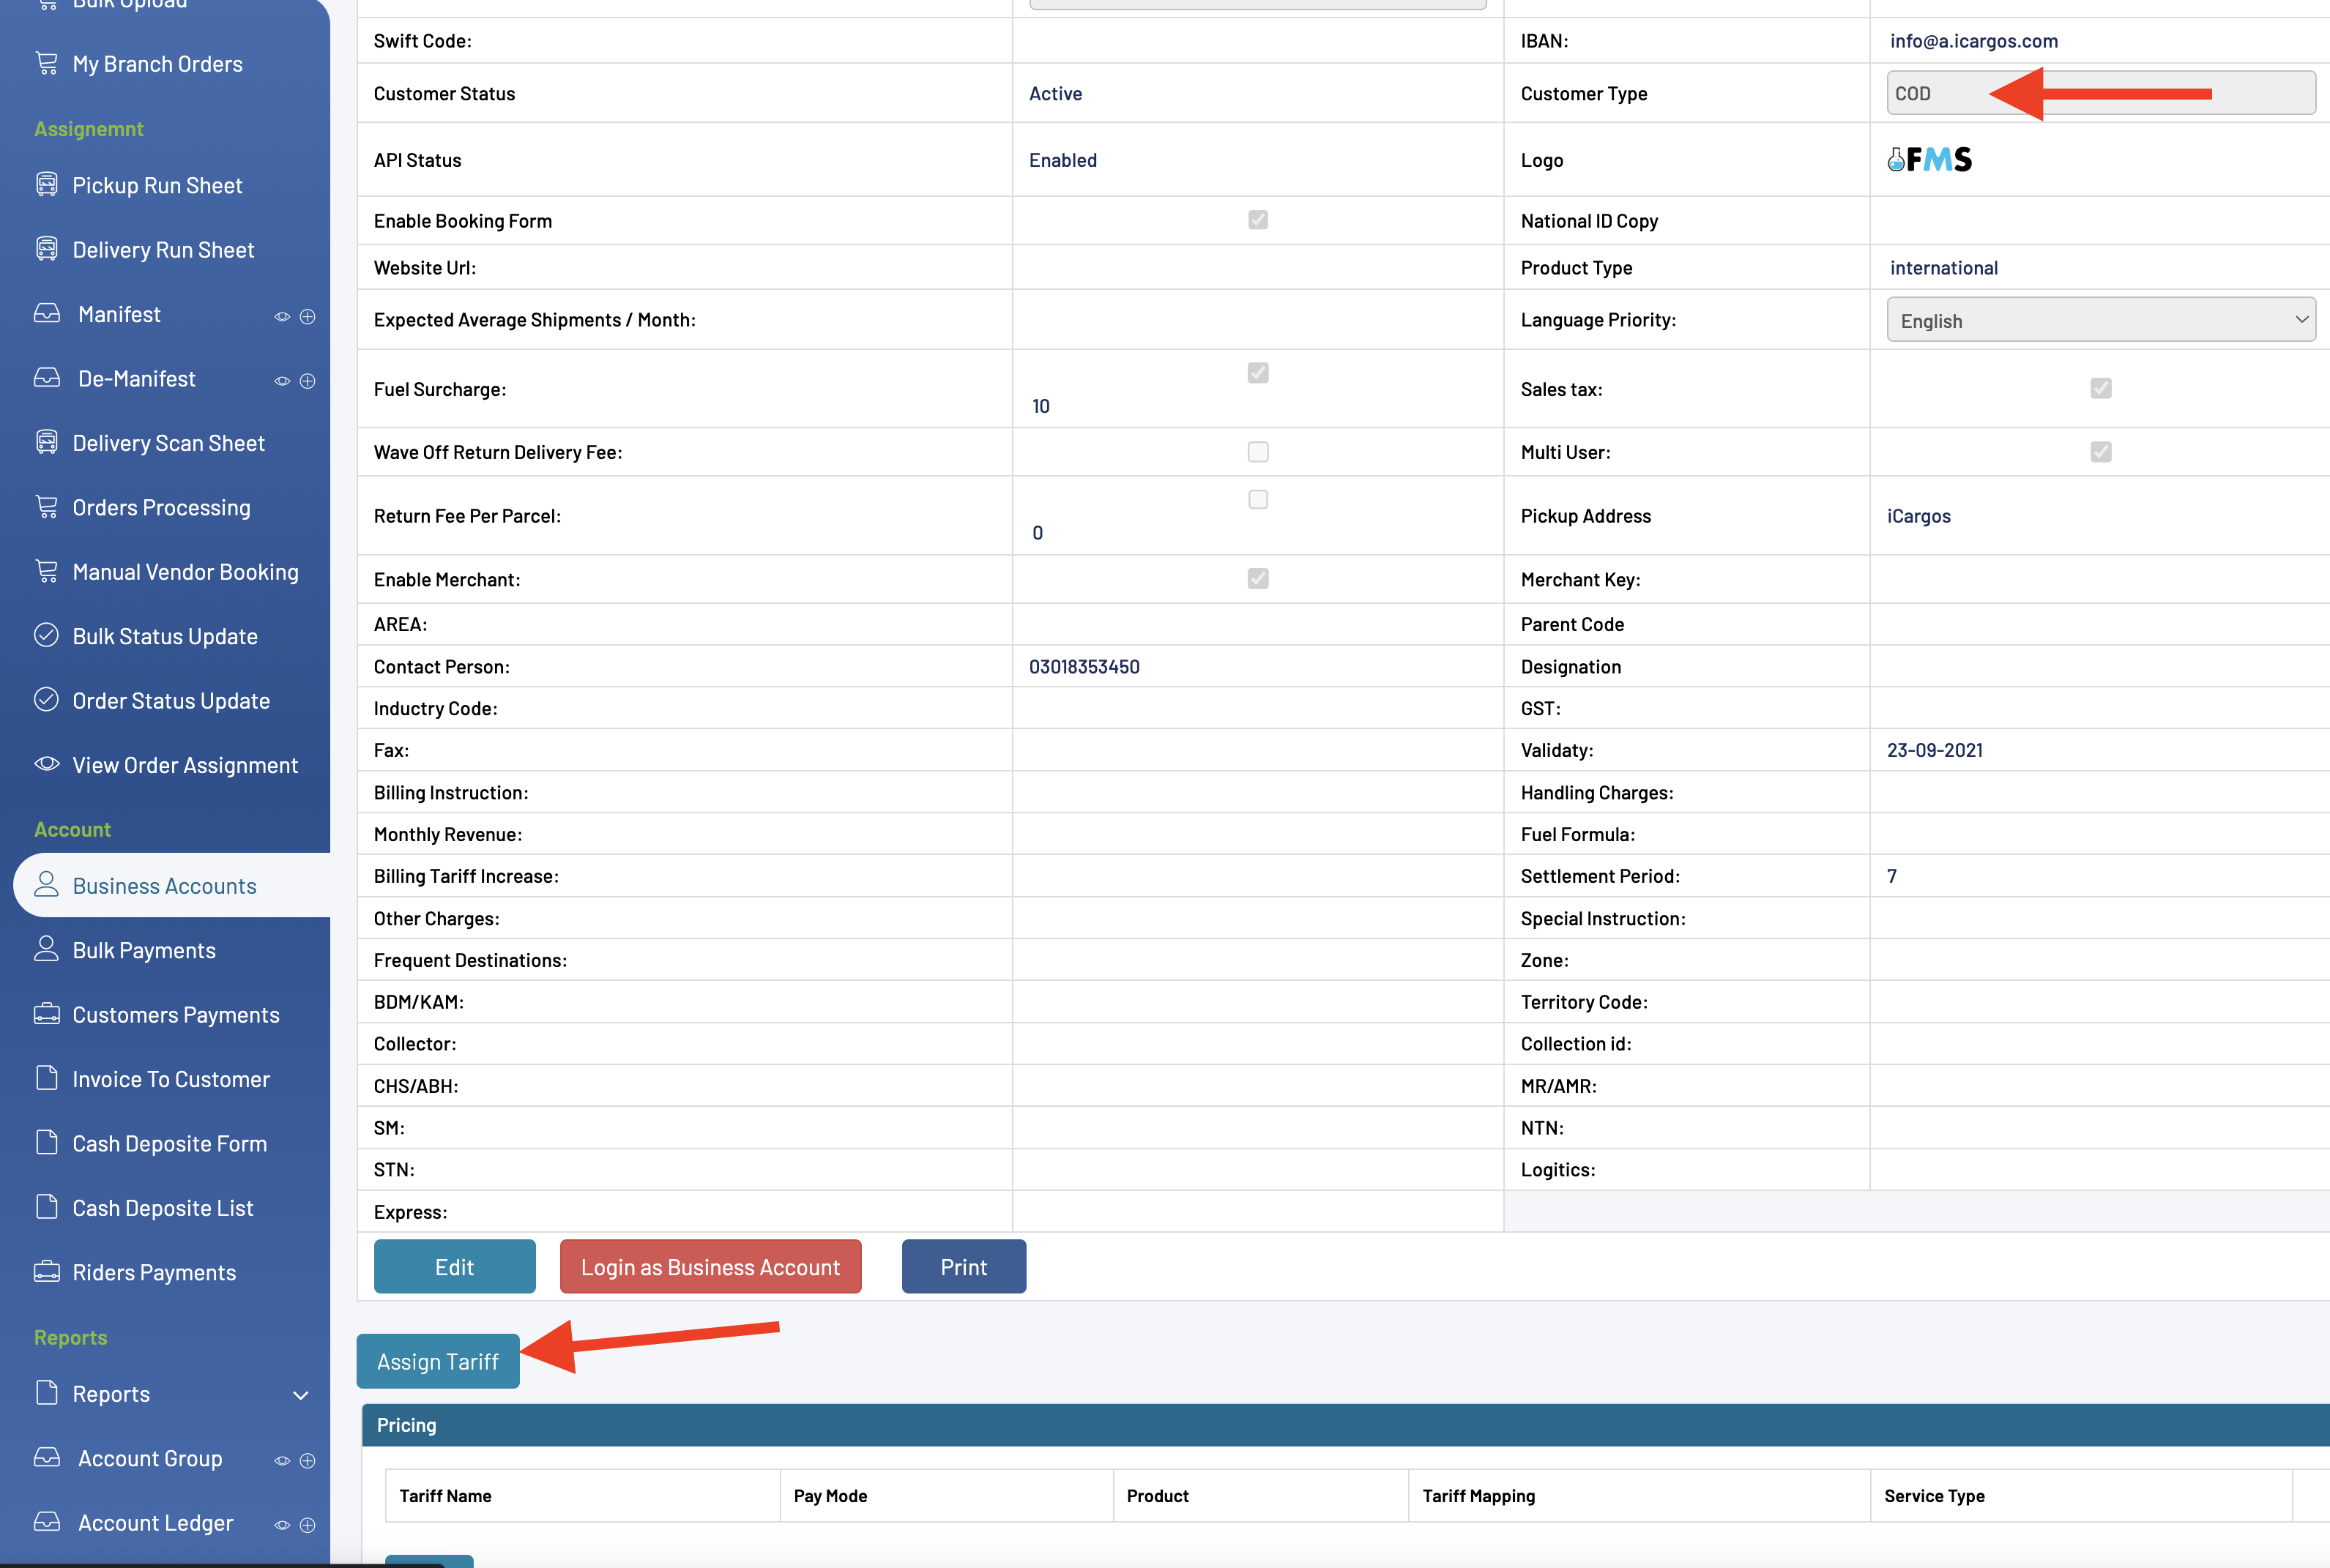Enable the Return Fee Per Parcel checkbox

tap(1258, 499)
